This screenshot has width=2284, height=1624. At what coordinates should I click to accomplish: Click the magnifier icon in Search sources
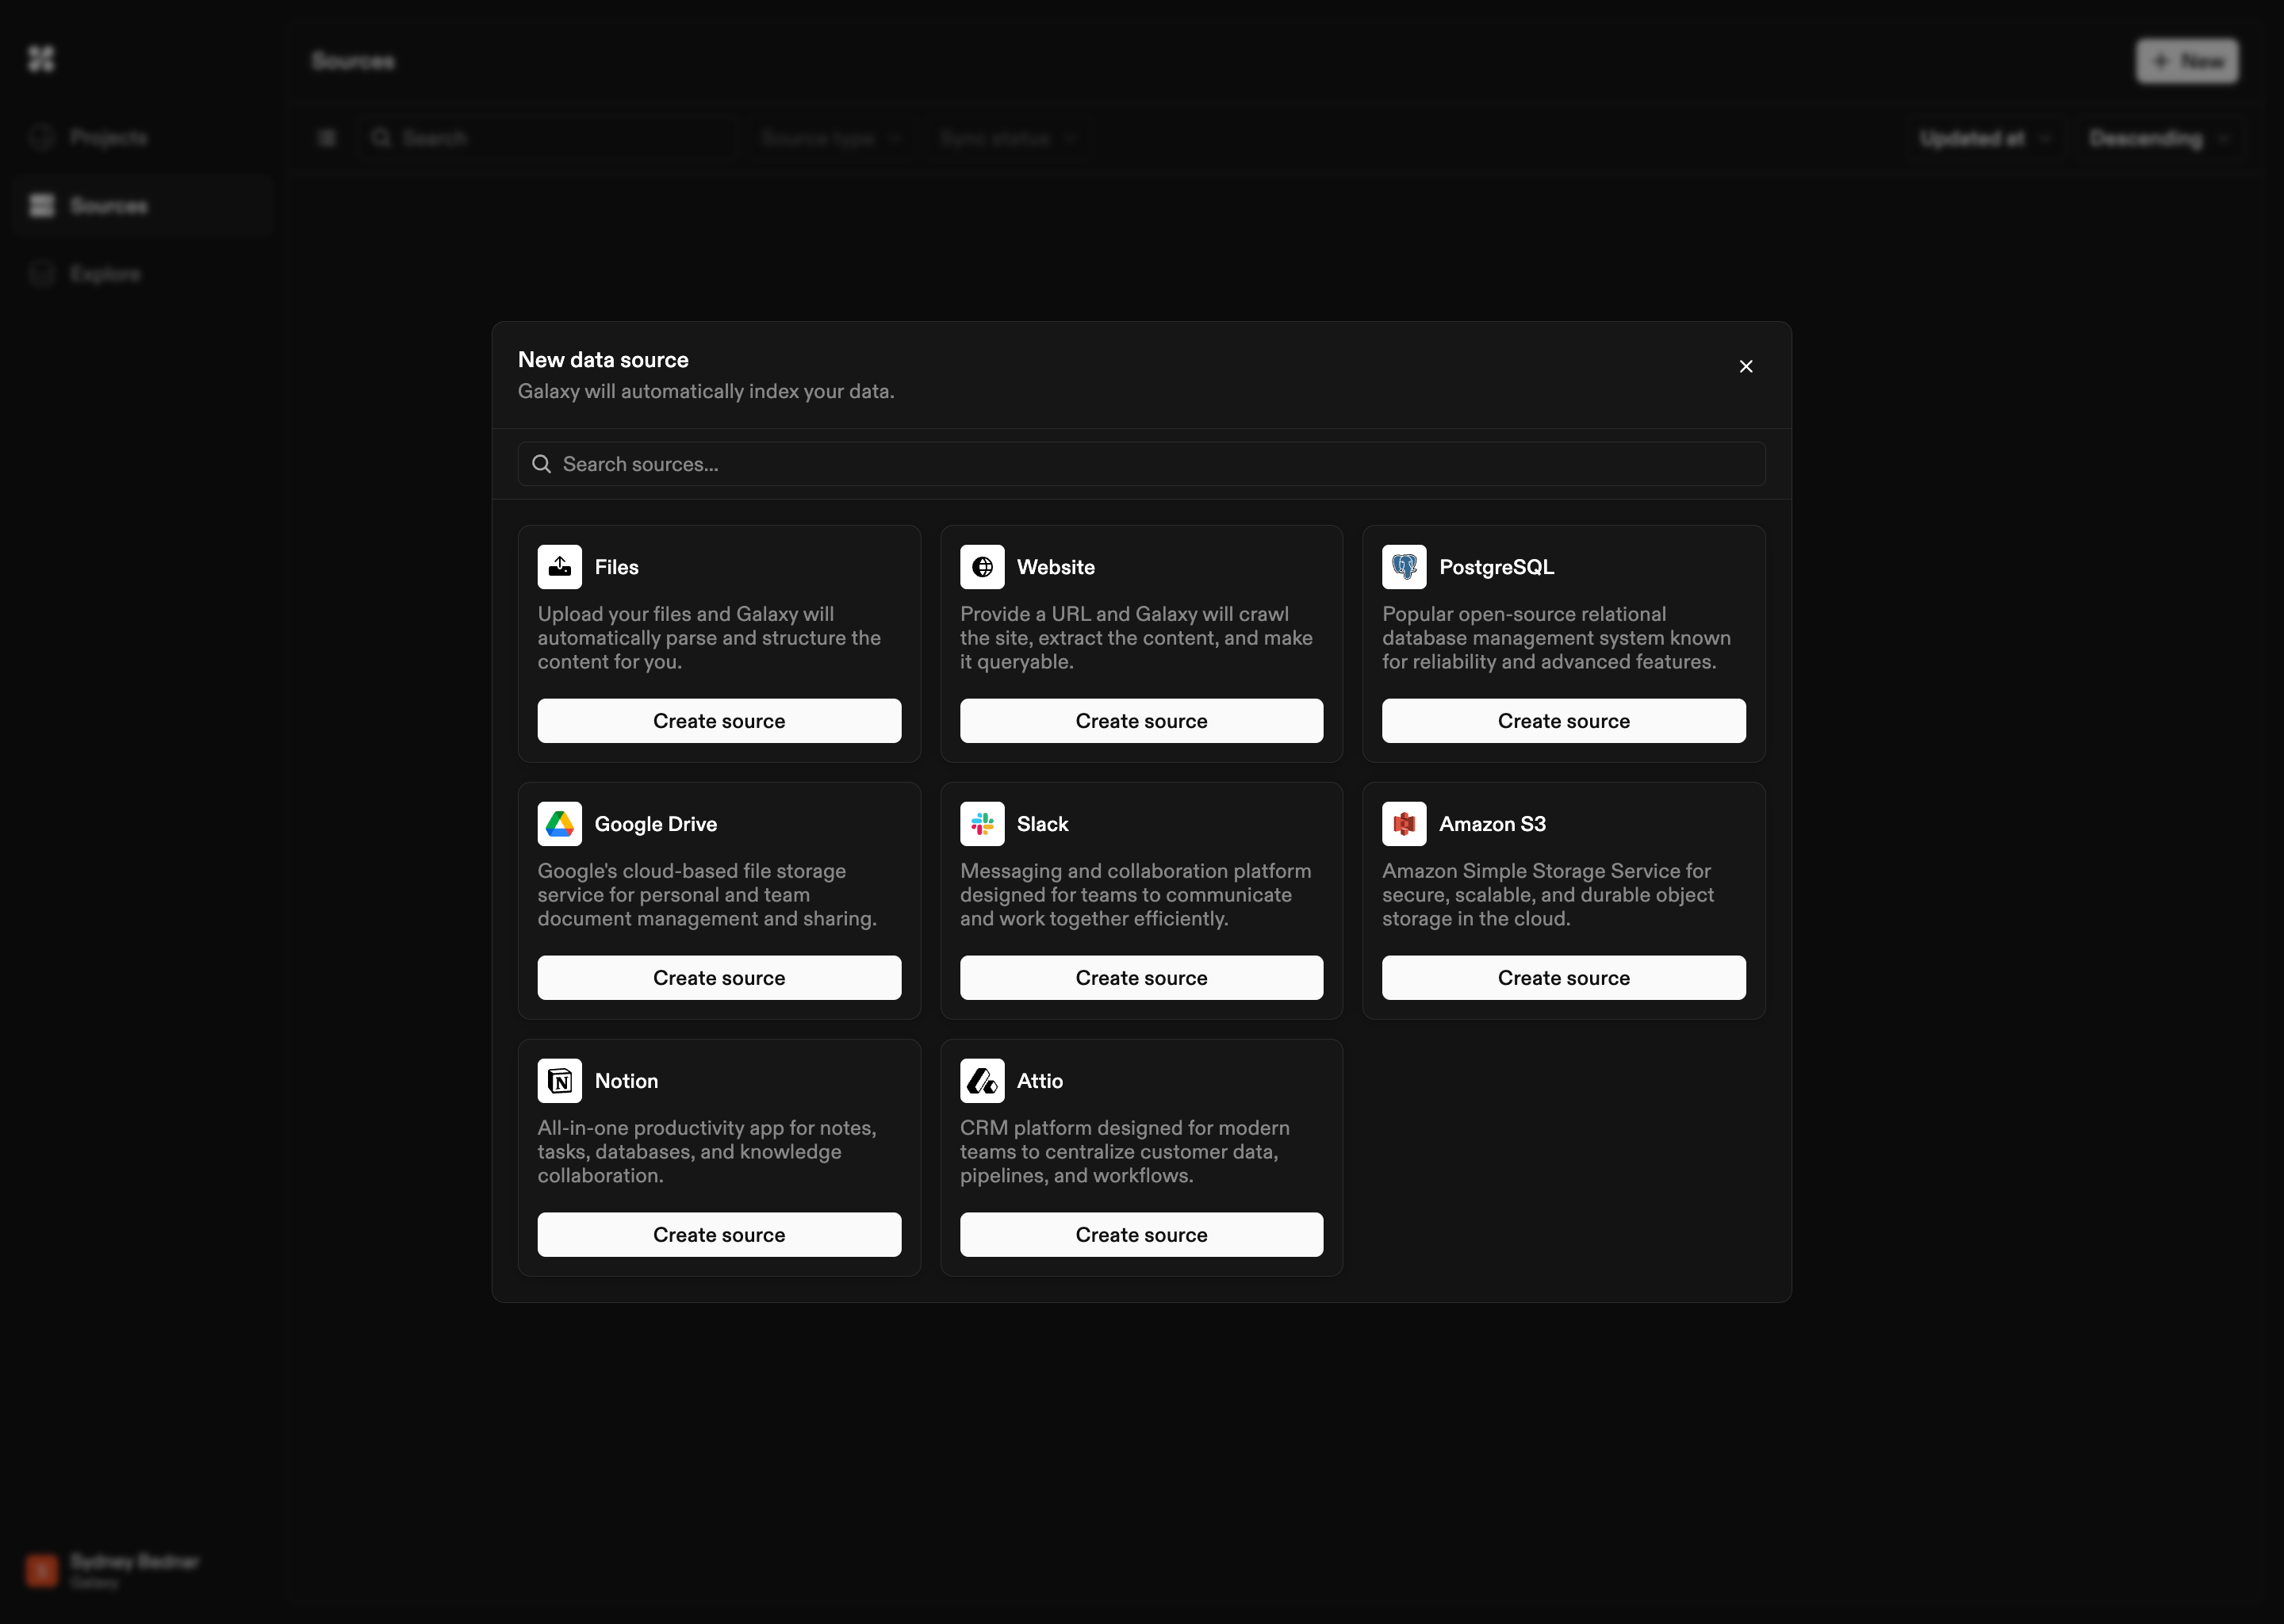(x=541, y=464)
